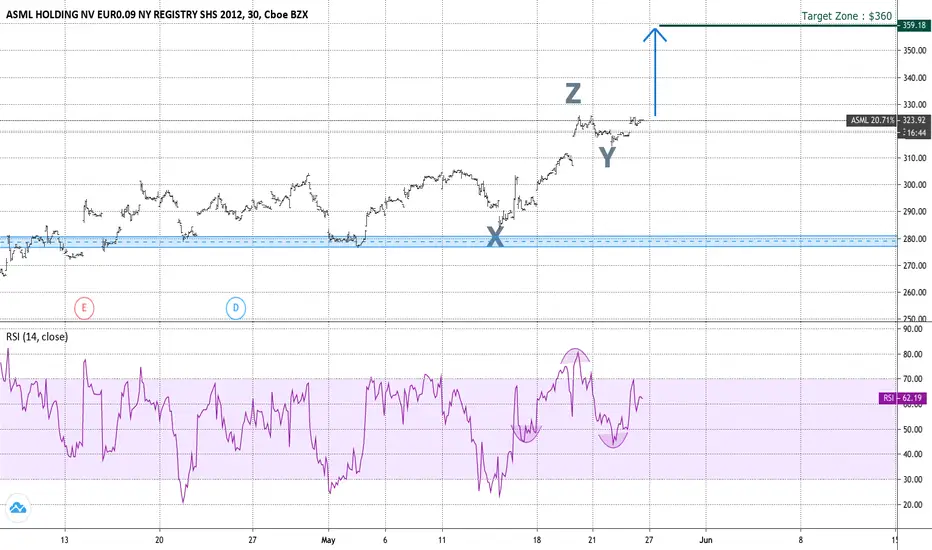Click the red E earnings marker
The width and height of the screenshot is (932, 550).
[84, 308]
